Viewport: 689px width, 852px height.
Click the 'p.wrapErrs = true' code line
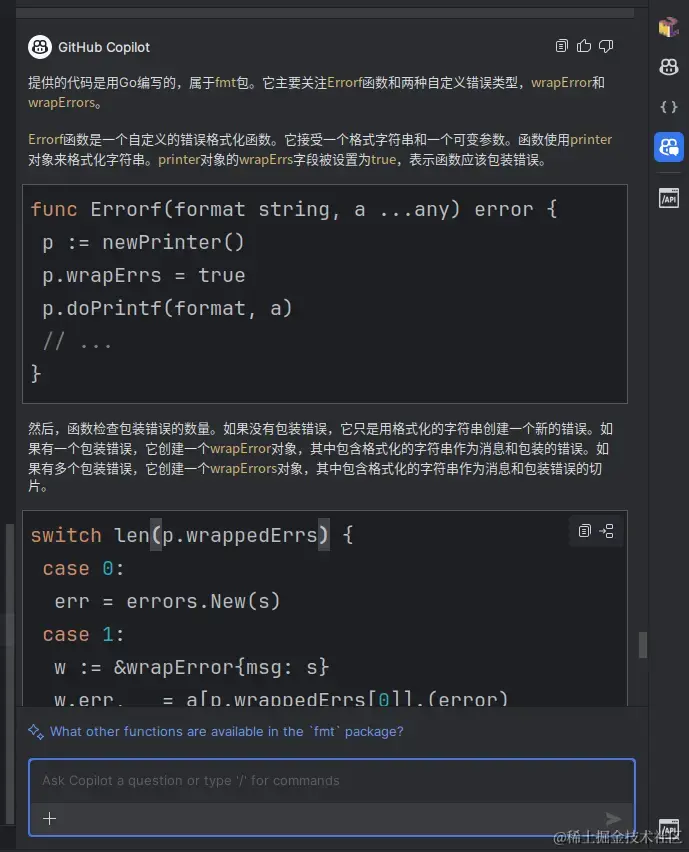click(144, 275)
